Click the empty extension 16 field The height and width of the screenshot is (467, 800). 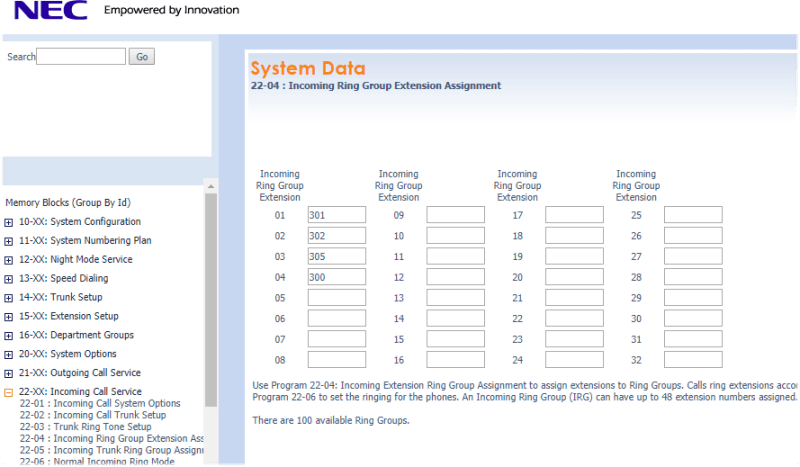[456, 360]
